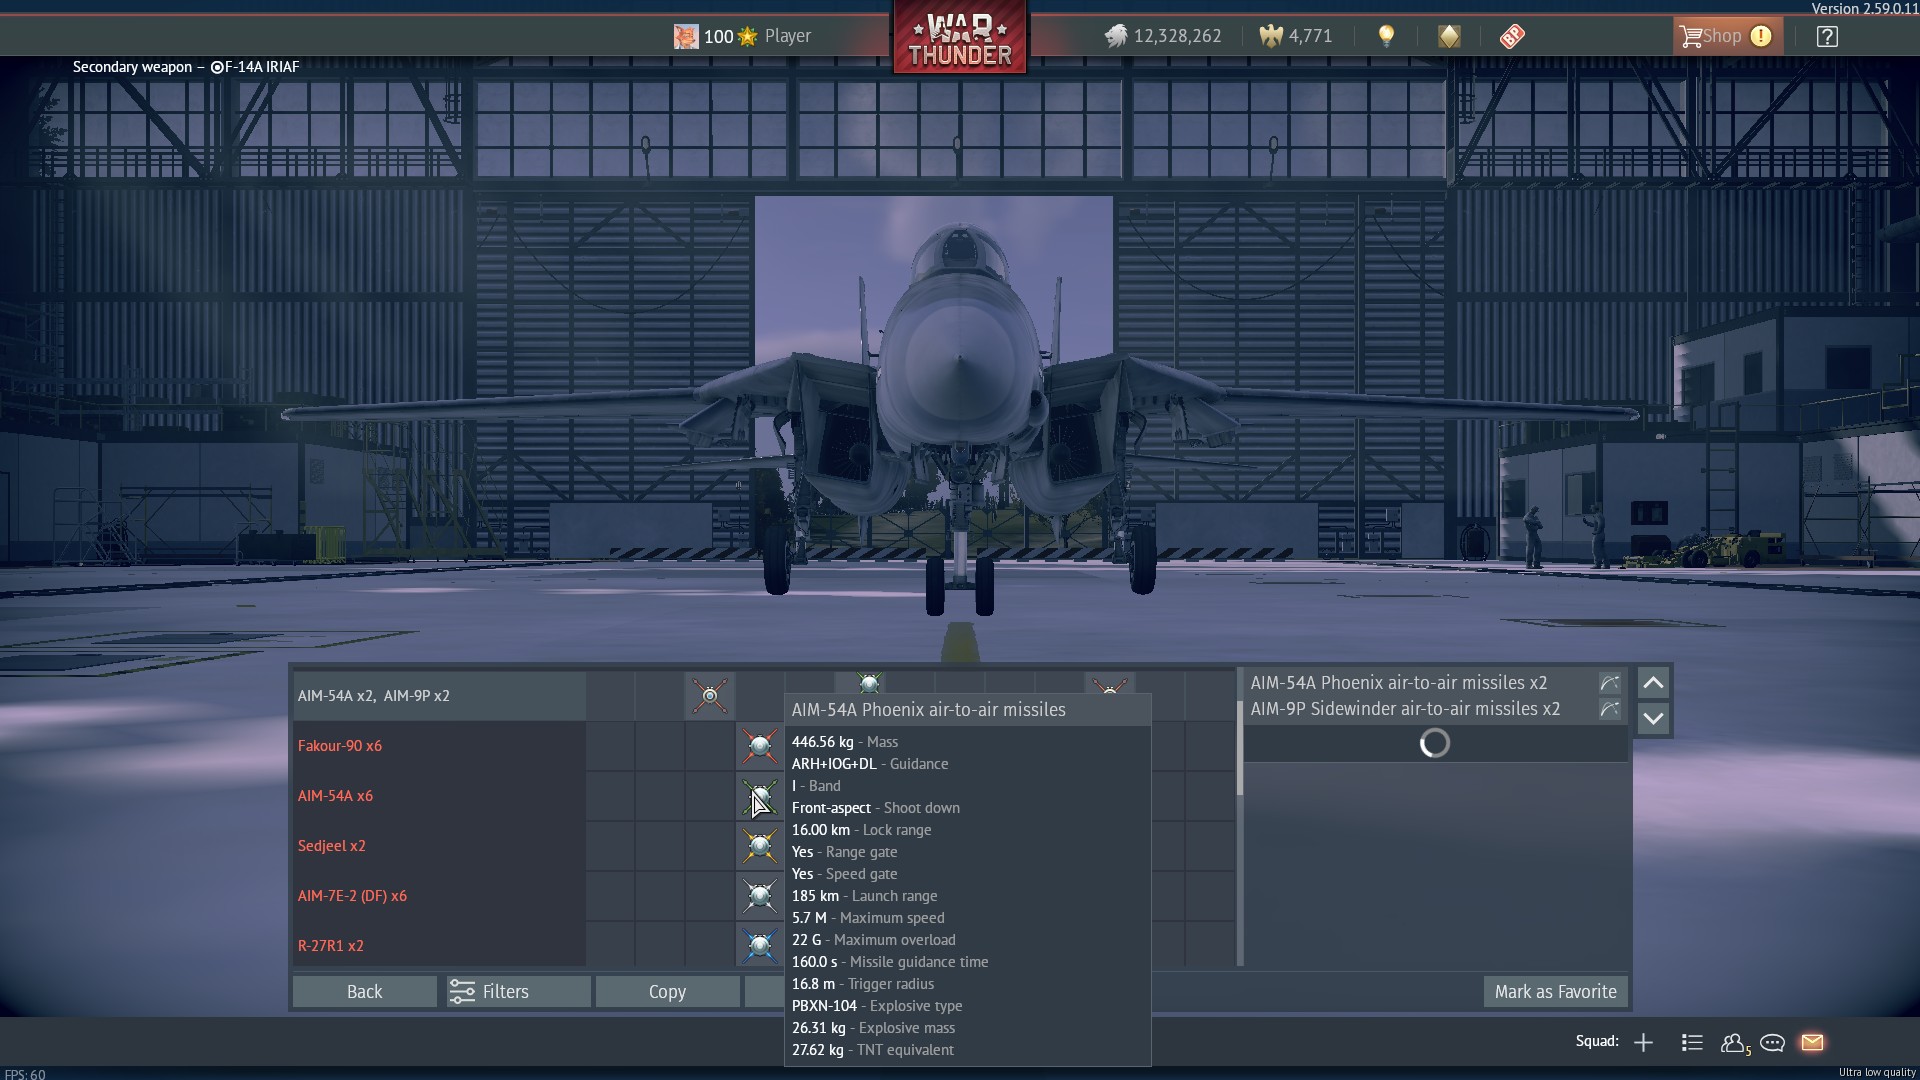The height and width of the screenshot is (1080, 1920).
Task: Click the War Thunder logo
Action: click(960, 38)
